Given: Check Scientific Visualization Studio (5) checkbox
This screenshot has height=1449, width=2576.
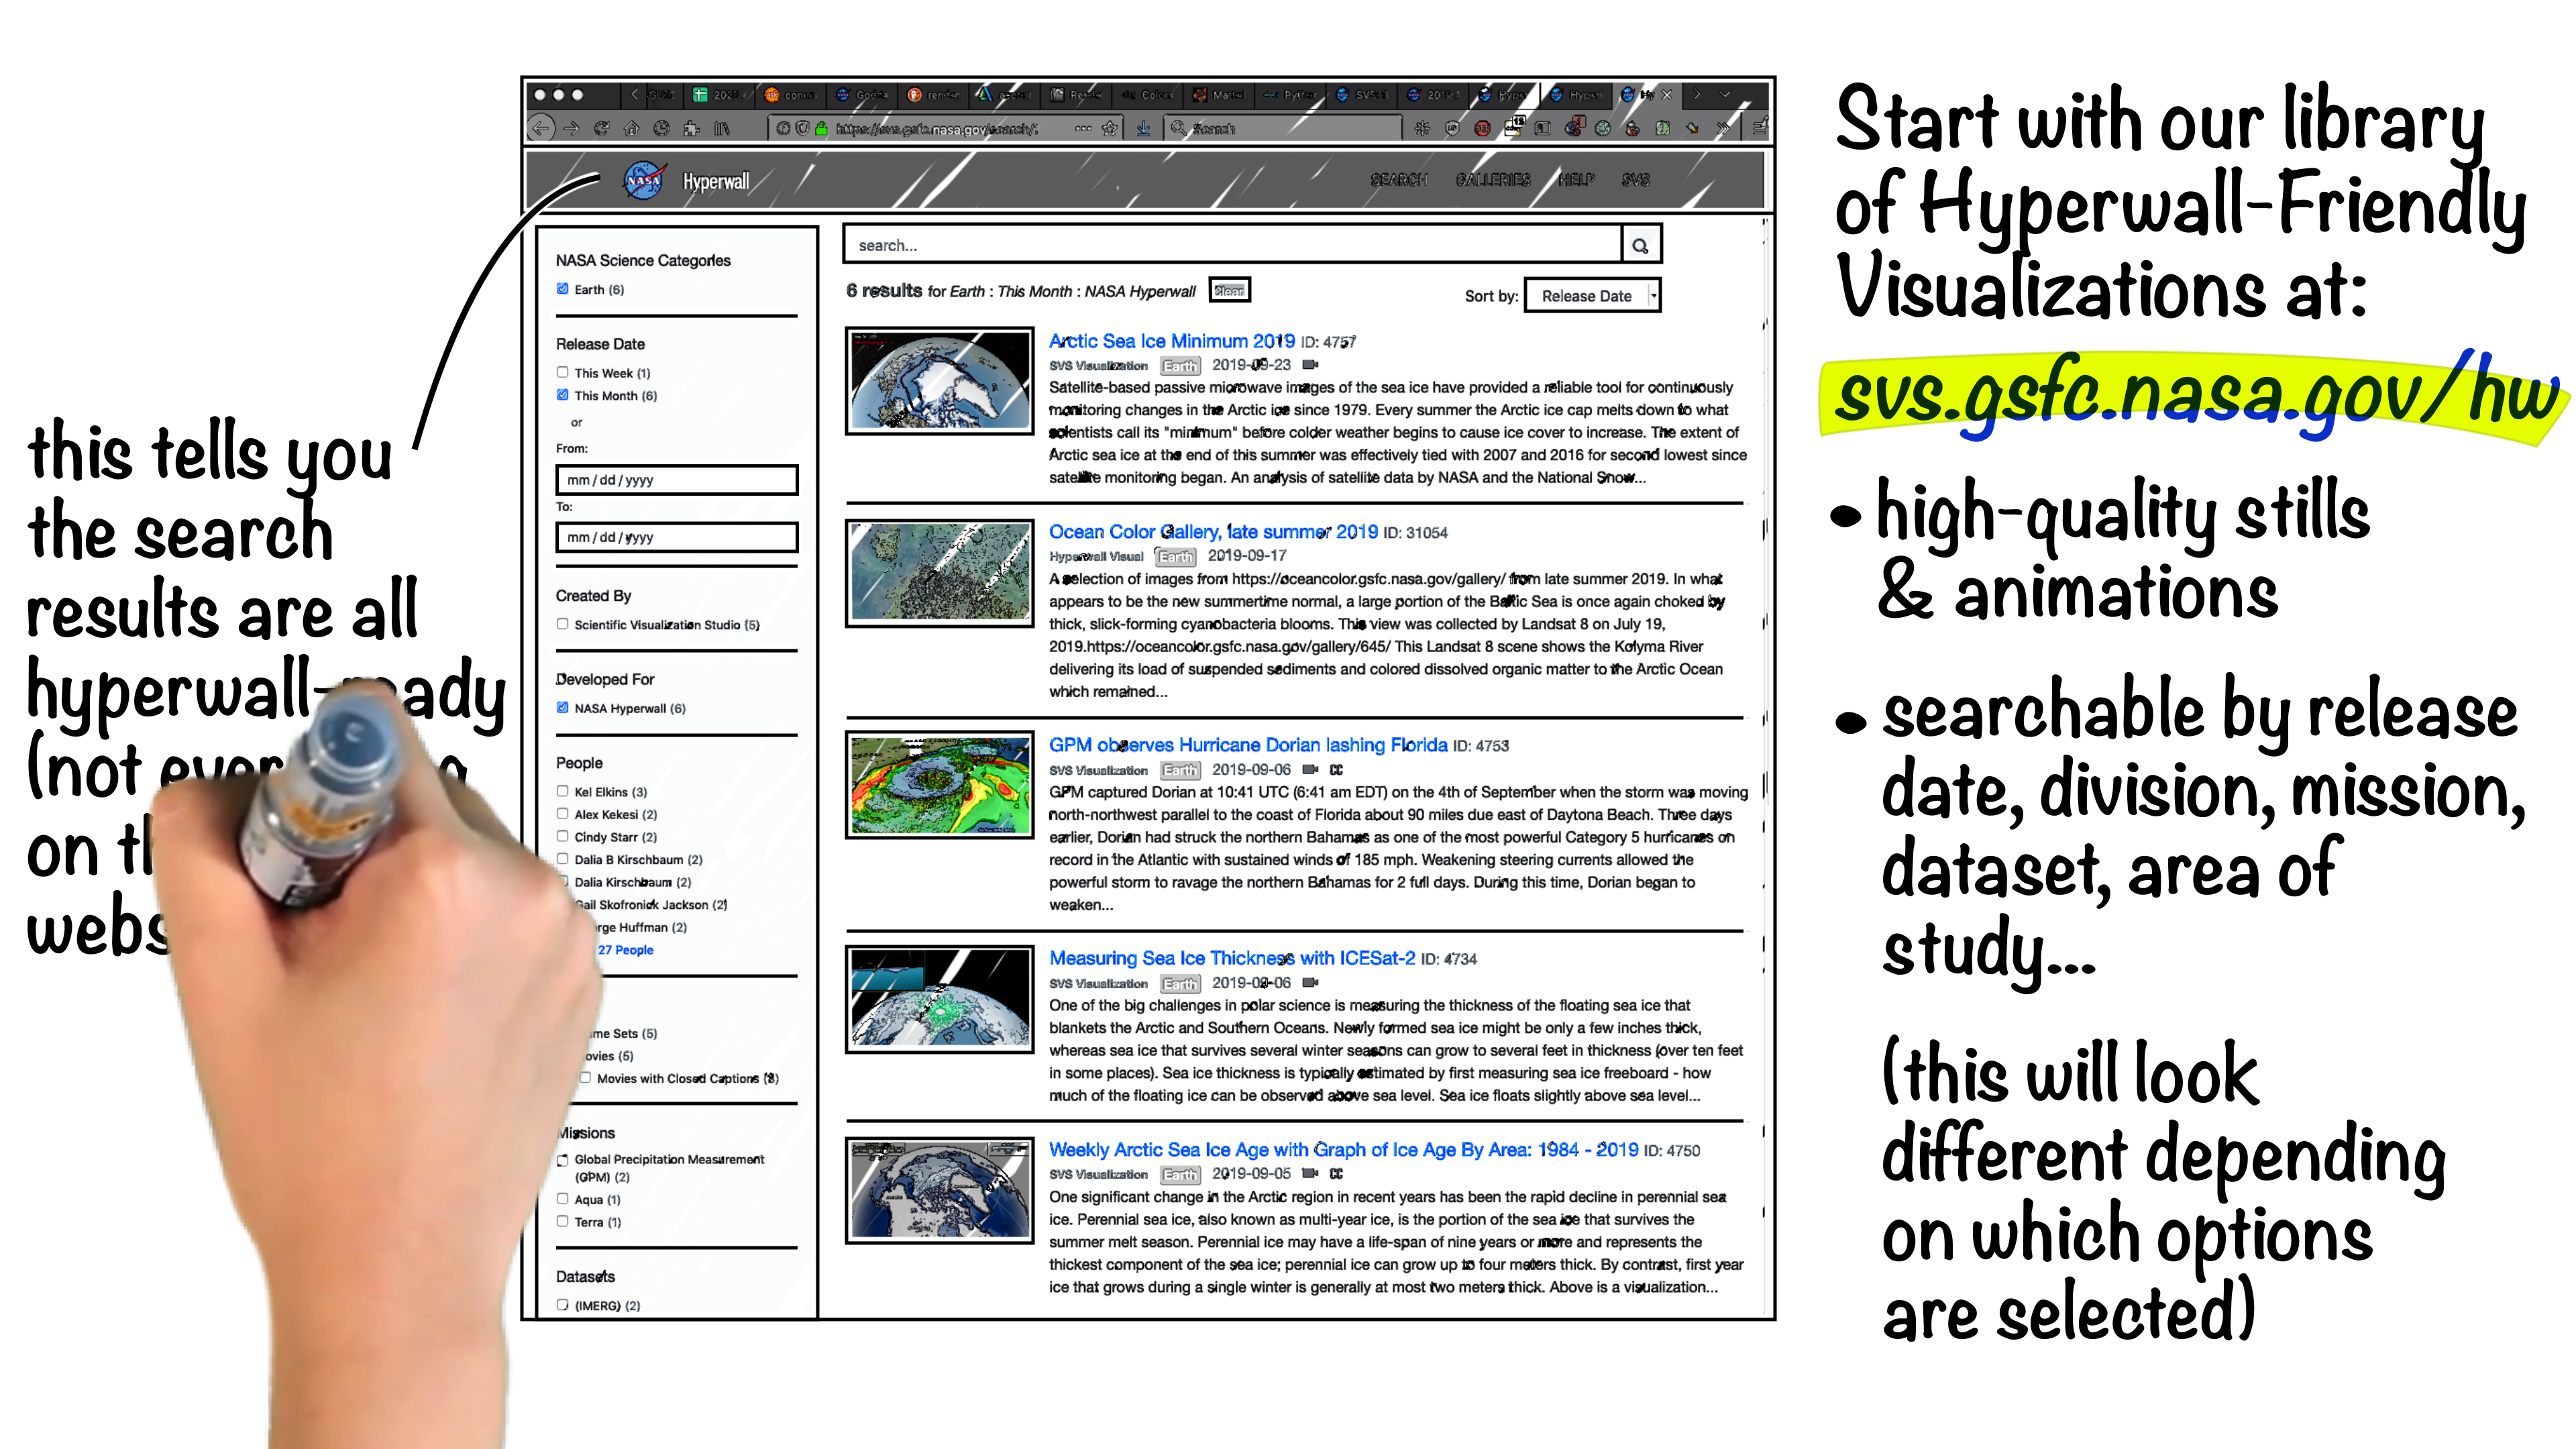Looking at the screenshot, I should tap(562, 624).
